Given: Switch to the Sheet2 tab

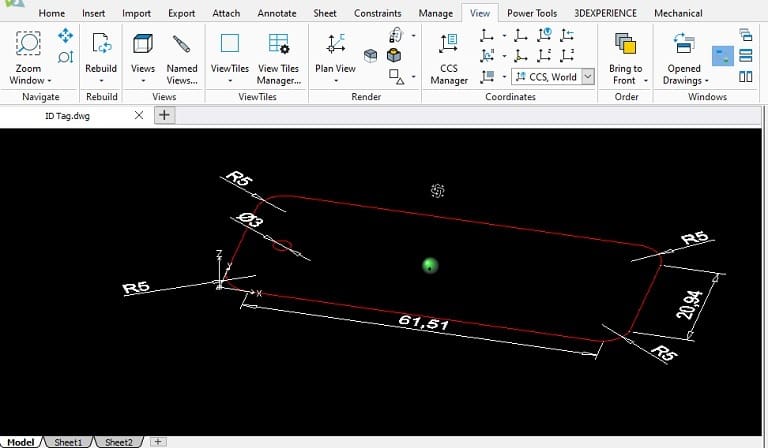Looking at the screenshot, I should 119,442.
